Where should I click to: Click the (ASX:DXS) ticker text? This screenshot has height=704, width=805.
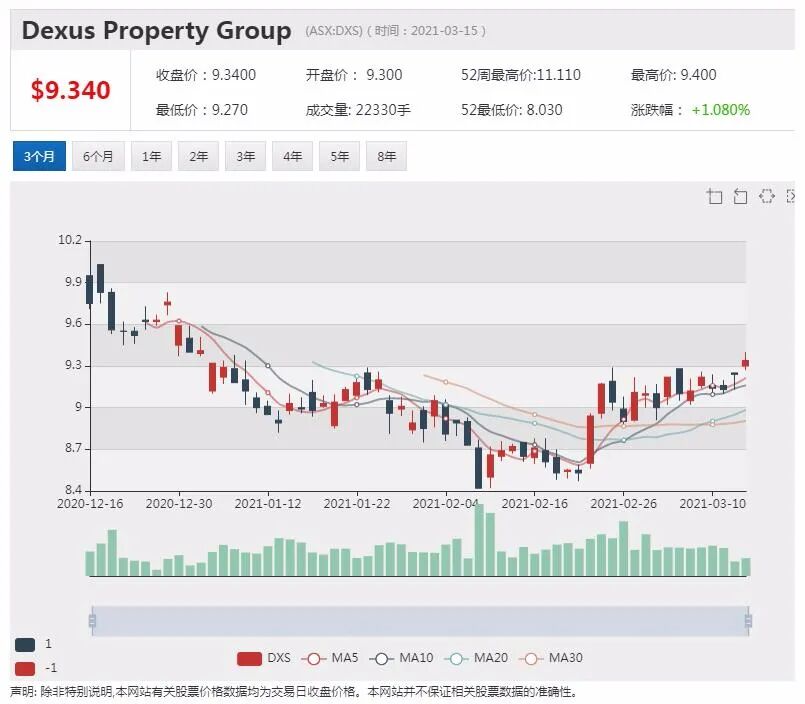click(334, 31)
